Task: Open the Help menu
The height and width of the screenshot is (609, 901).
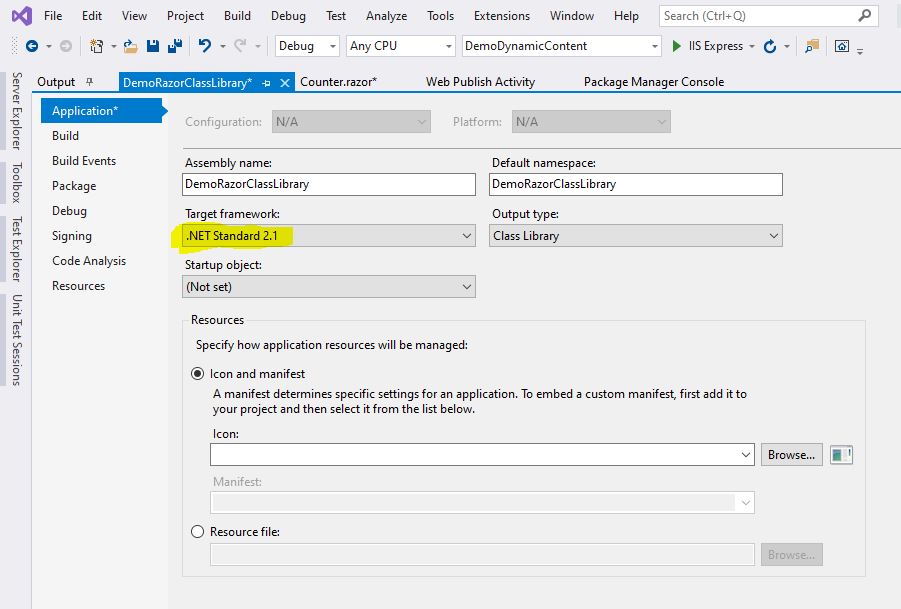Action: [x=626, y=16]
